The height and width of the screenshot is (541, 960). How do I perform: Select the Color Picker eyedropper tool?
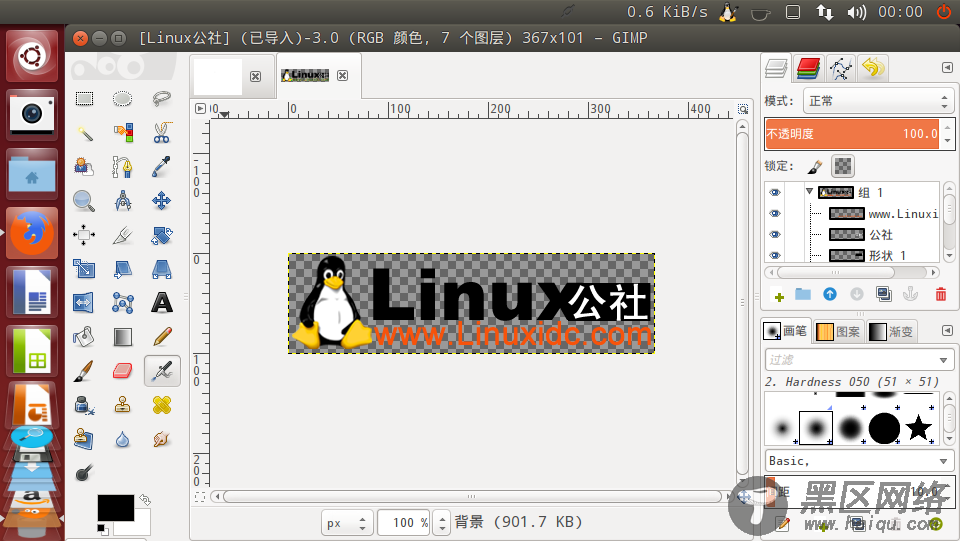coord(162,166)
